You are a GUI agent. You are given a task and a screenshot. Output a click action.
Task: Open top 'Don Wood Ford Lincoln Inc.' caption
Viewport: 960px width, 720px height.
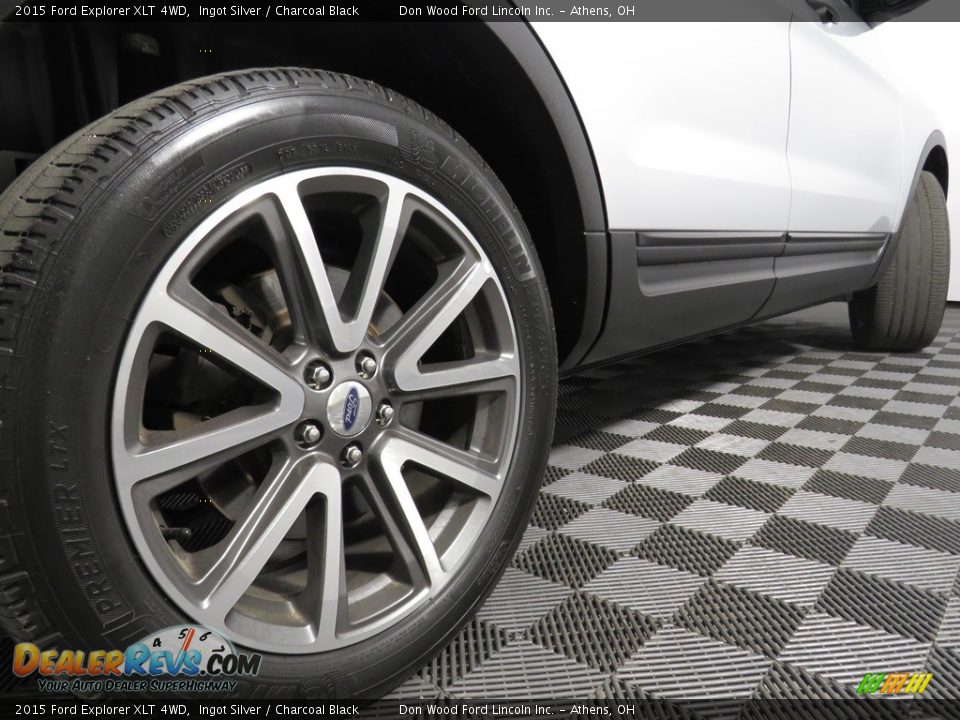(x=476, y=11)
